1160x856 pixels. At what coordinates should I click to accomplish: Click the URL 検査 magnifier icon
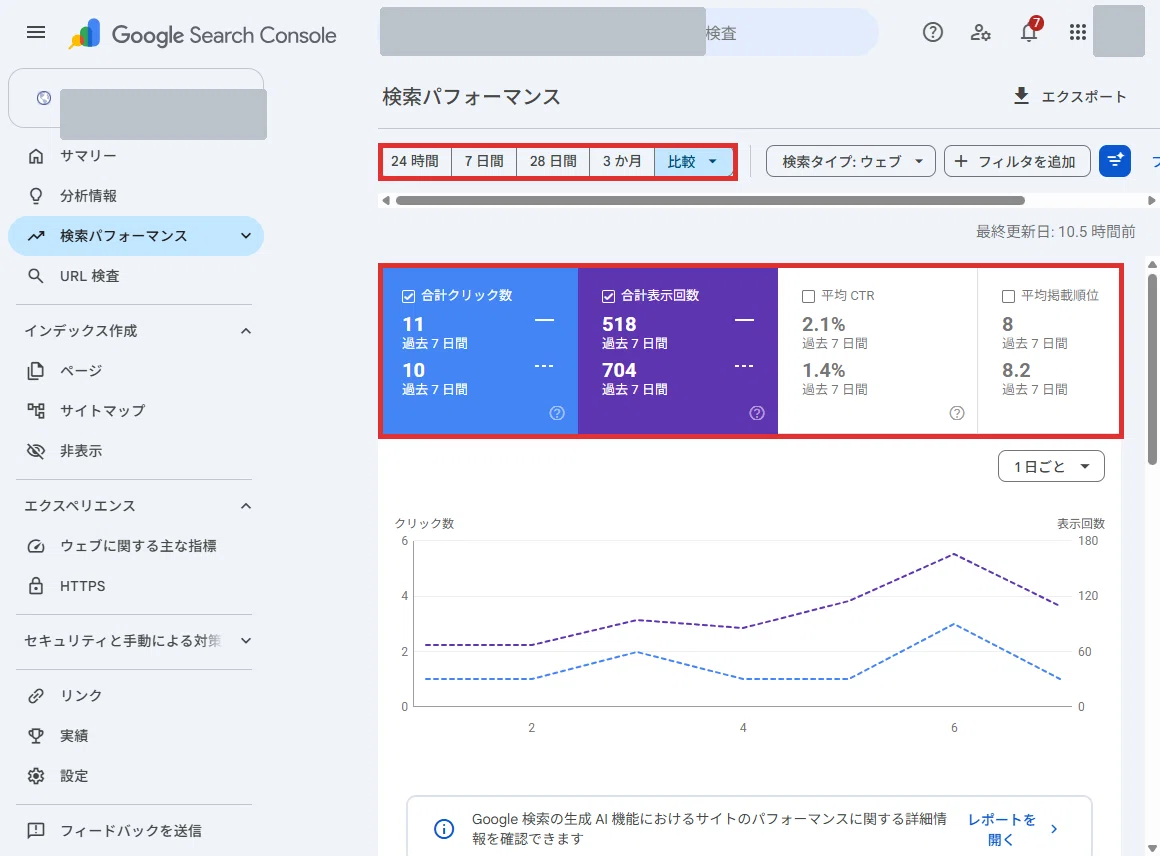(36, 276)
